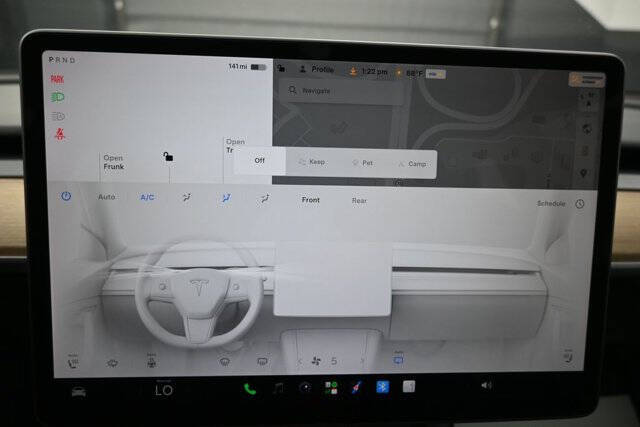
Task: Select Camp mode option
Action: coord(412,164)
